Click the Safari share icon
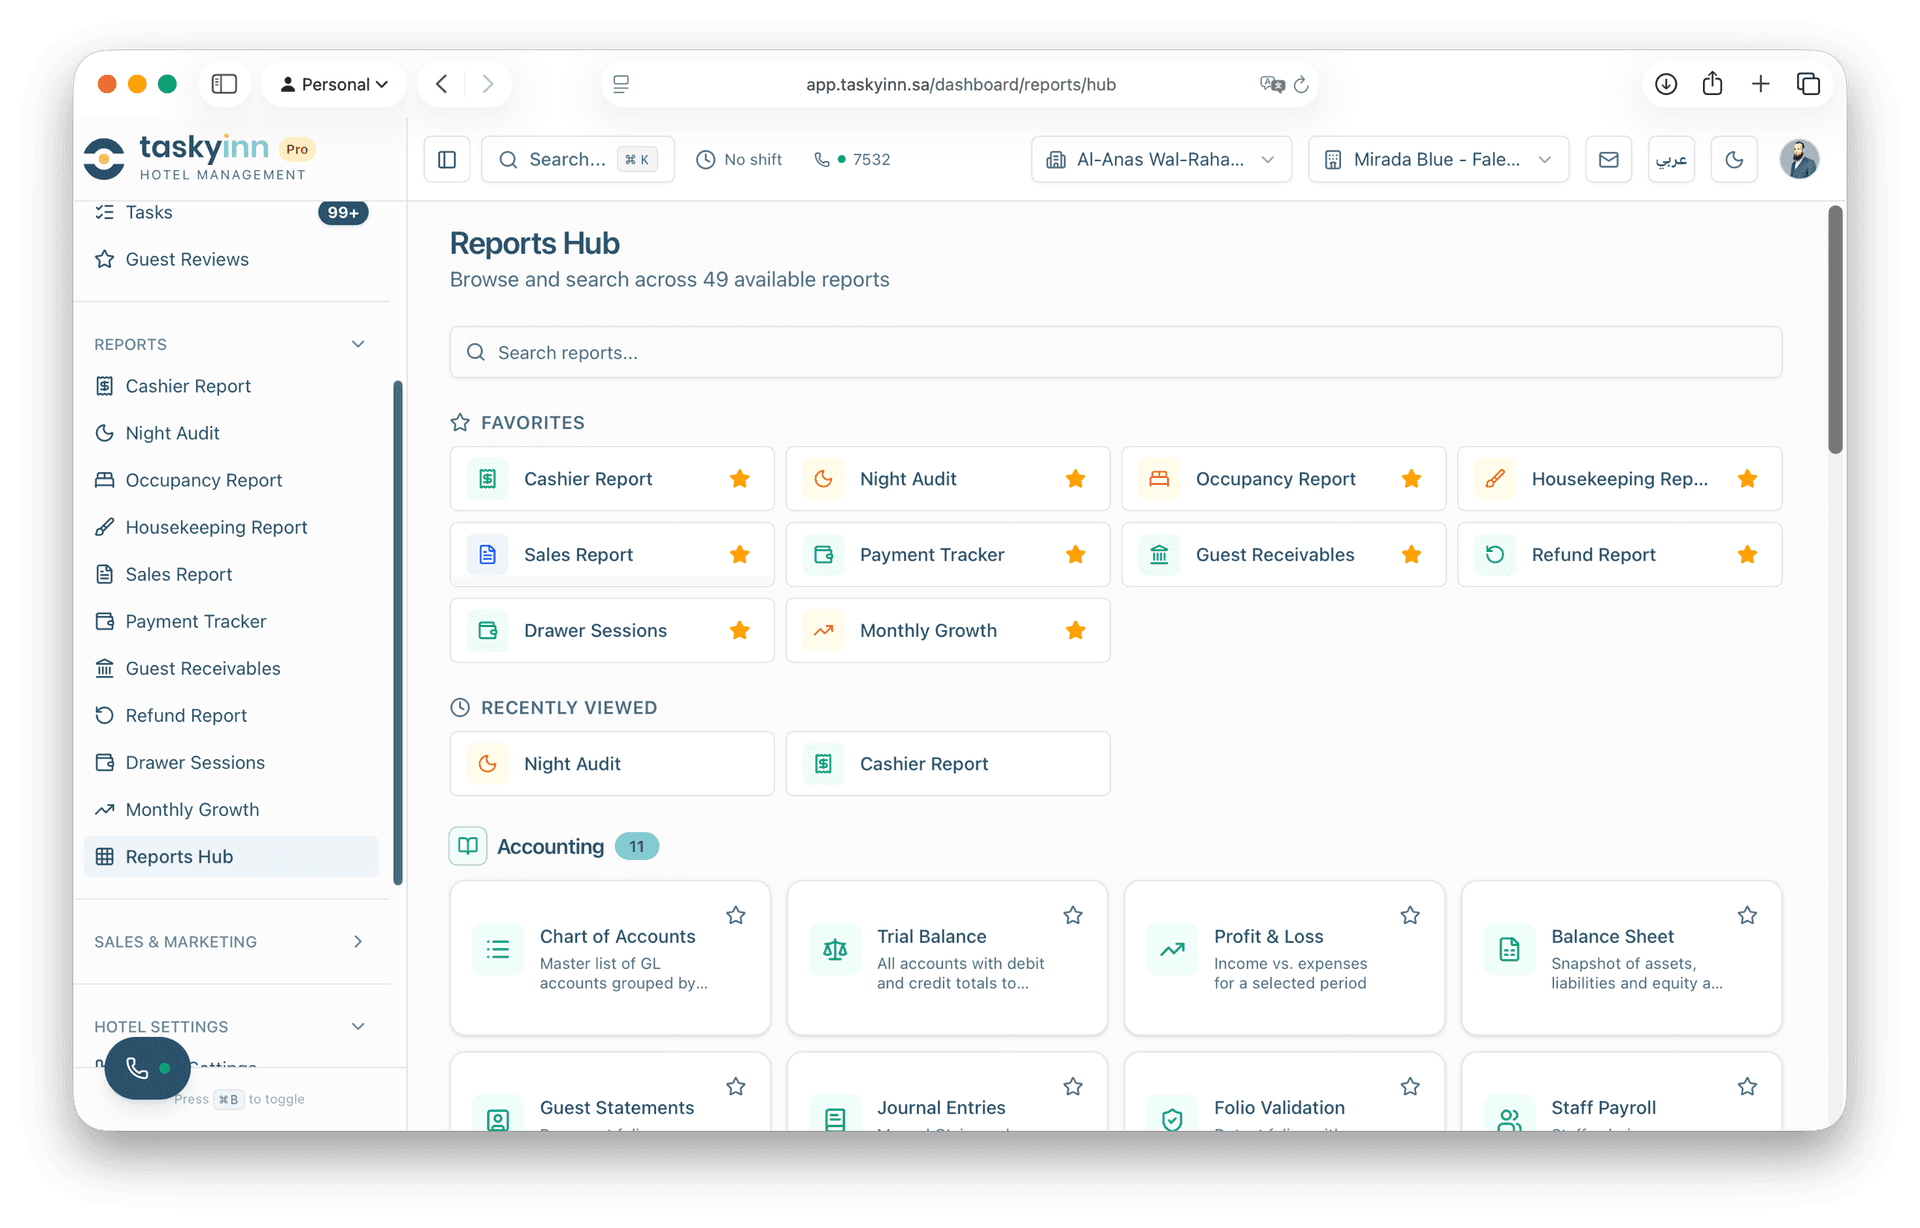The width and height of the screenshot is (1920, 1228). (x=1712, y=84)
